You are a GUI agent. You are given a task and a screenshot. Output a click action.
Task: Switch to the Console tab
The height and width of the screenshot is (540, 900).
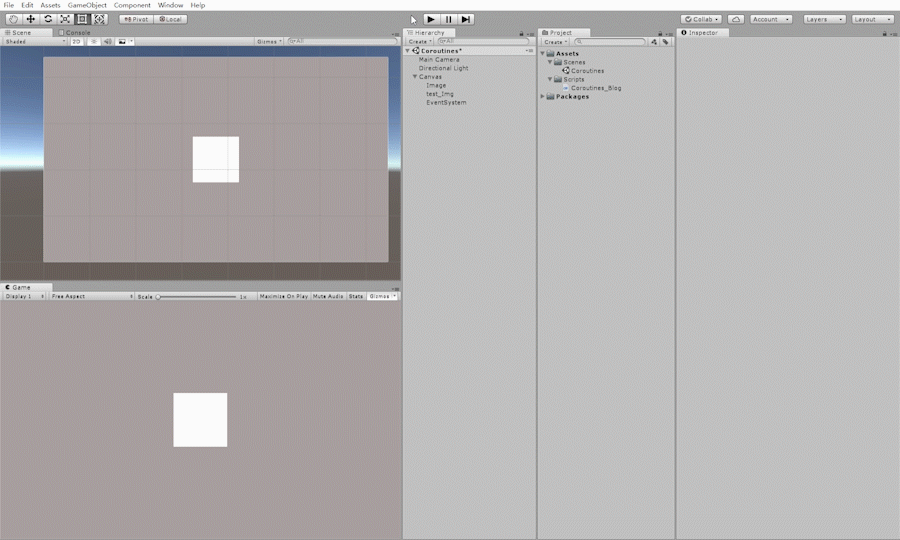pos(75,33)
